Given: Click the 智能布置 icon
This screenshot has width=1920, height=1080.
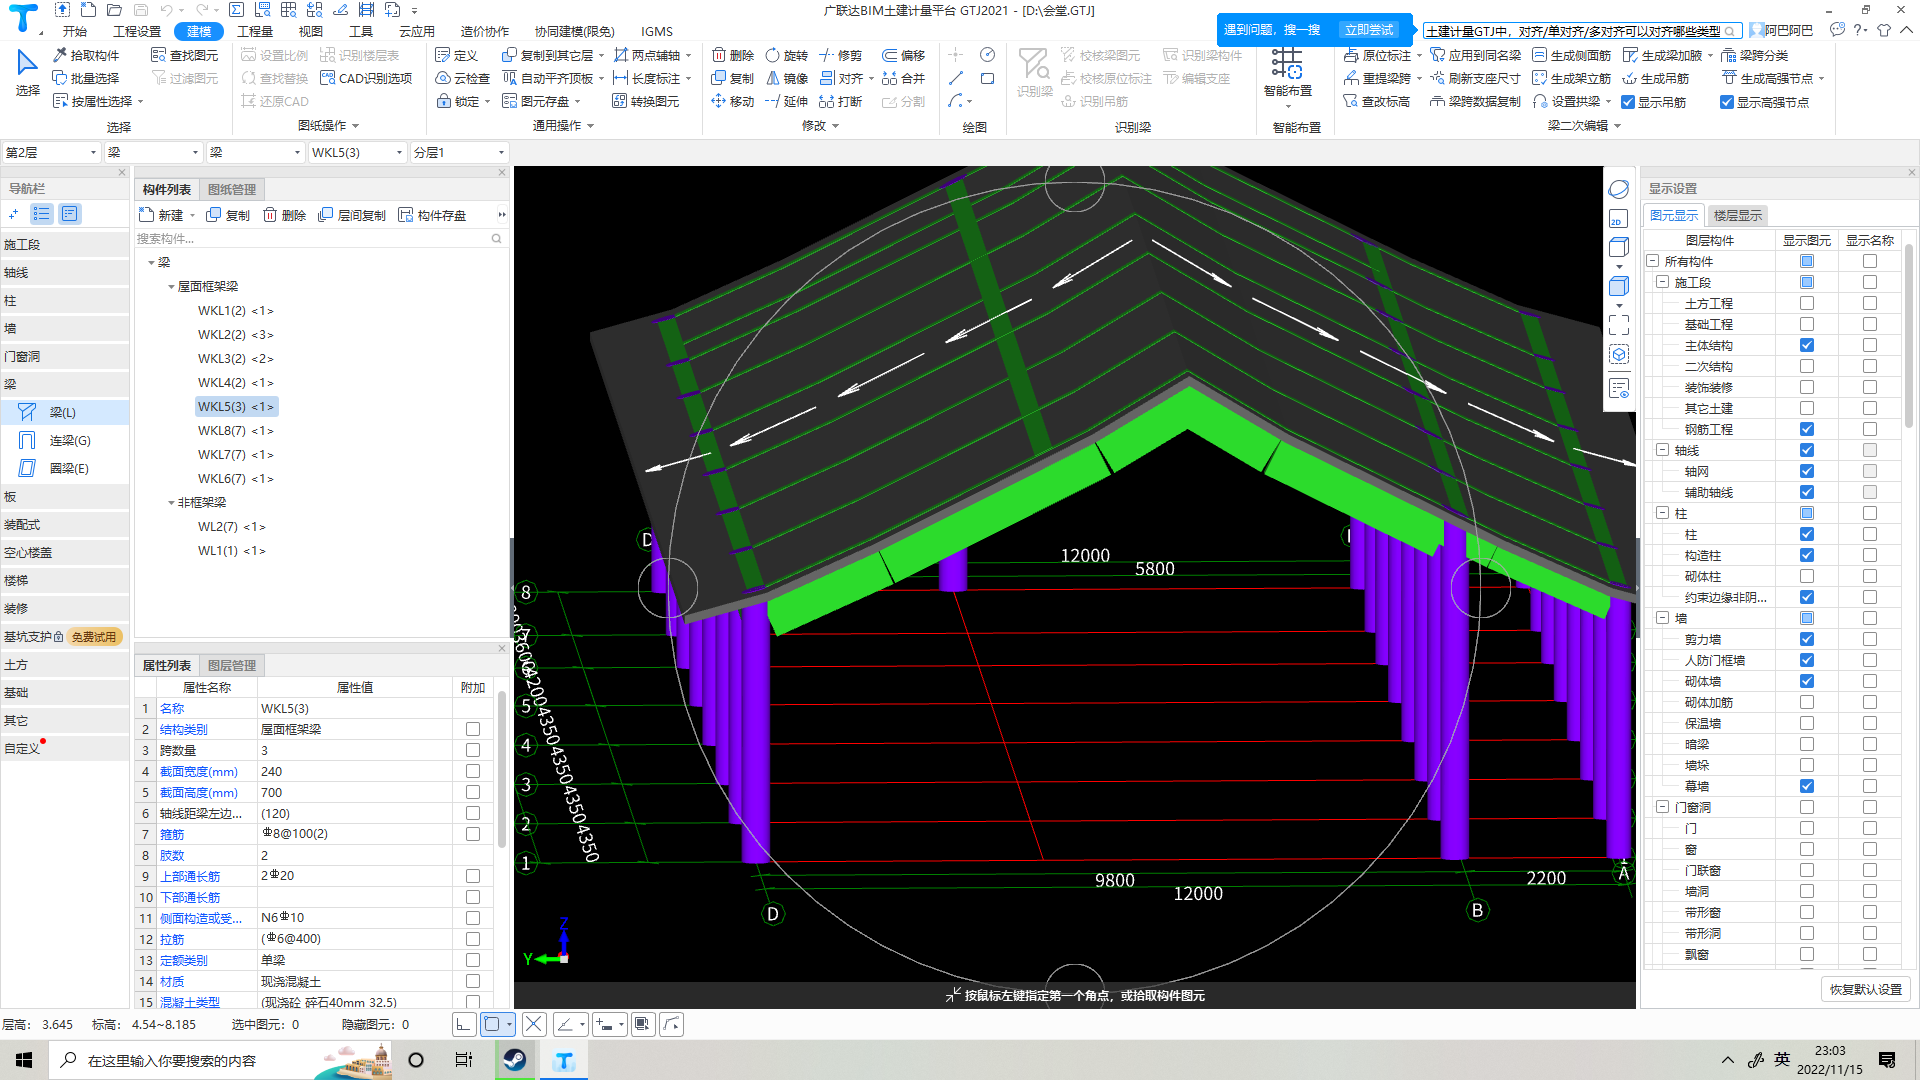Looking at the screenshot, I should [x=1287, y=64].
